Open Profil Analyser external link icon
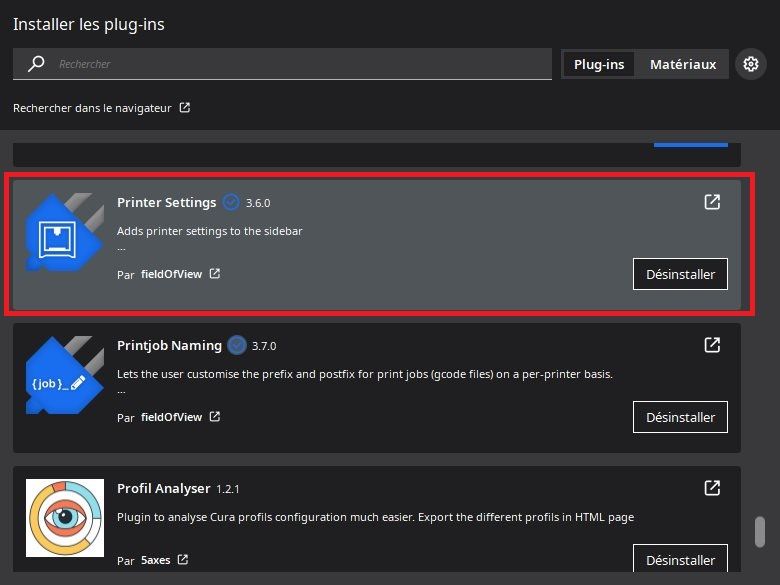 (x=712, y=488)
